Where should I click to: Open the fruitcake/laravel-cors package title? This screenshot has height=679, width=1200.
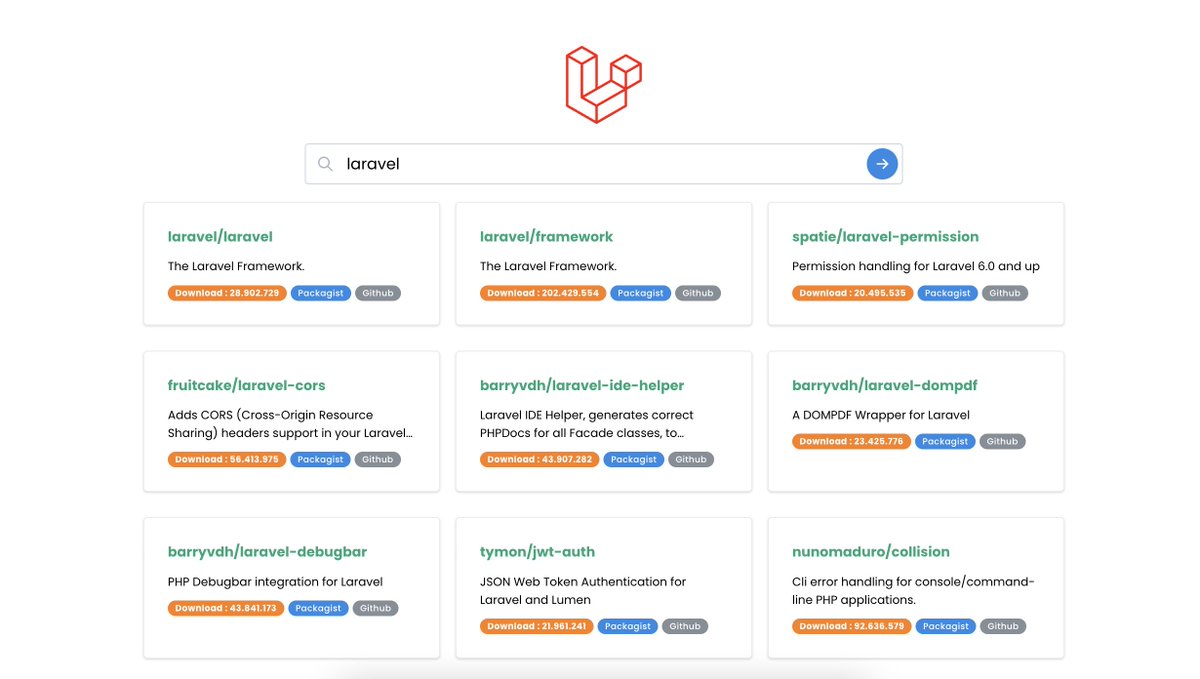[x=246, y=385]
